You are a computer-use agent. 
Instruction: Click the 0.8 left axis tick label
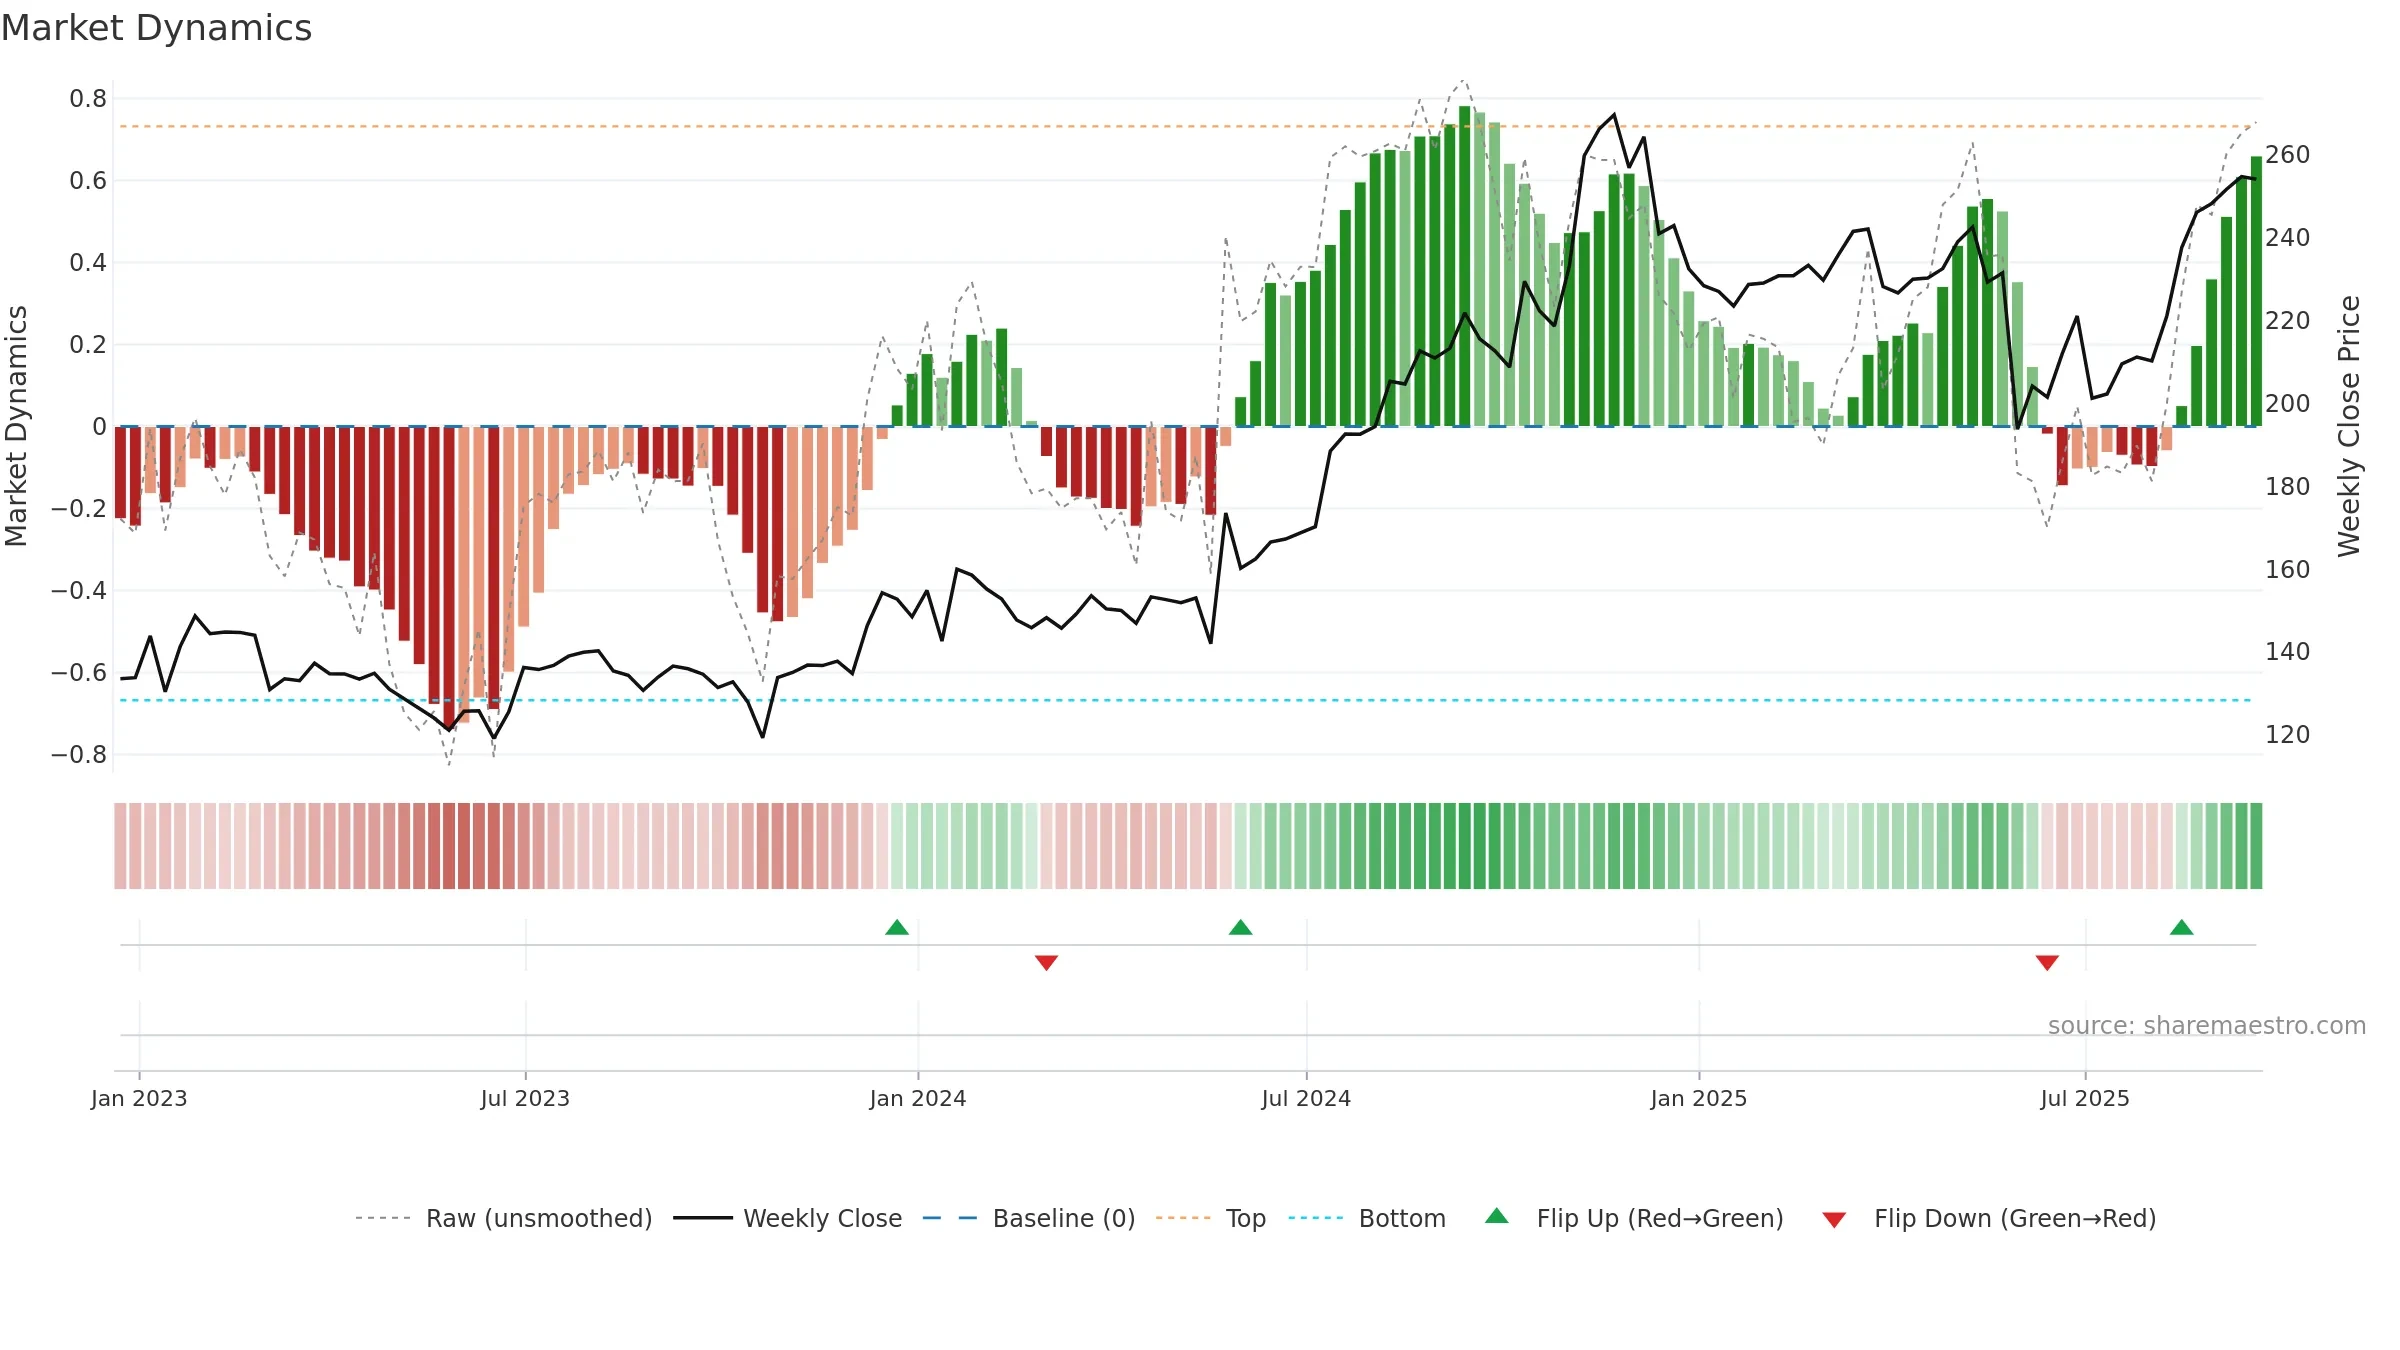coord(88,99)
